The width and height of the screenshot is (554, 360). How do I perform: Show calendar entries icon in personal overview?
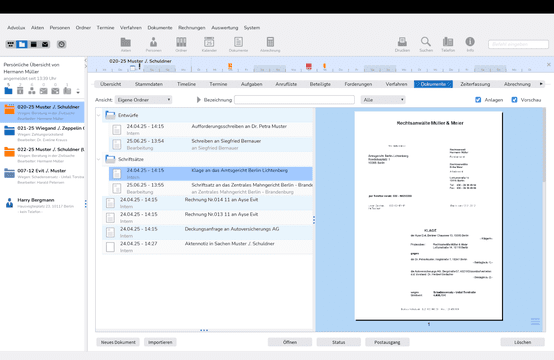pyautogui.click(x=20, y=91)
